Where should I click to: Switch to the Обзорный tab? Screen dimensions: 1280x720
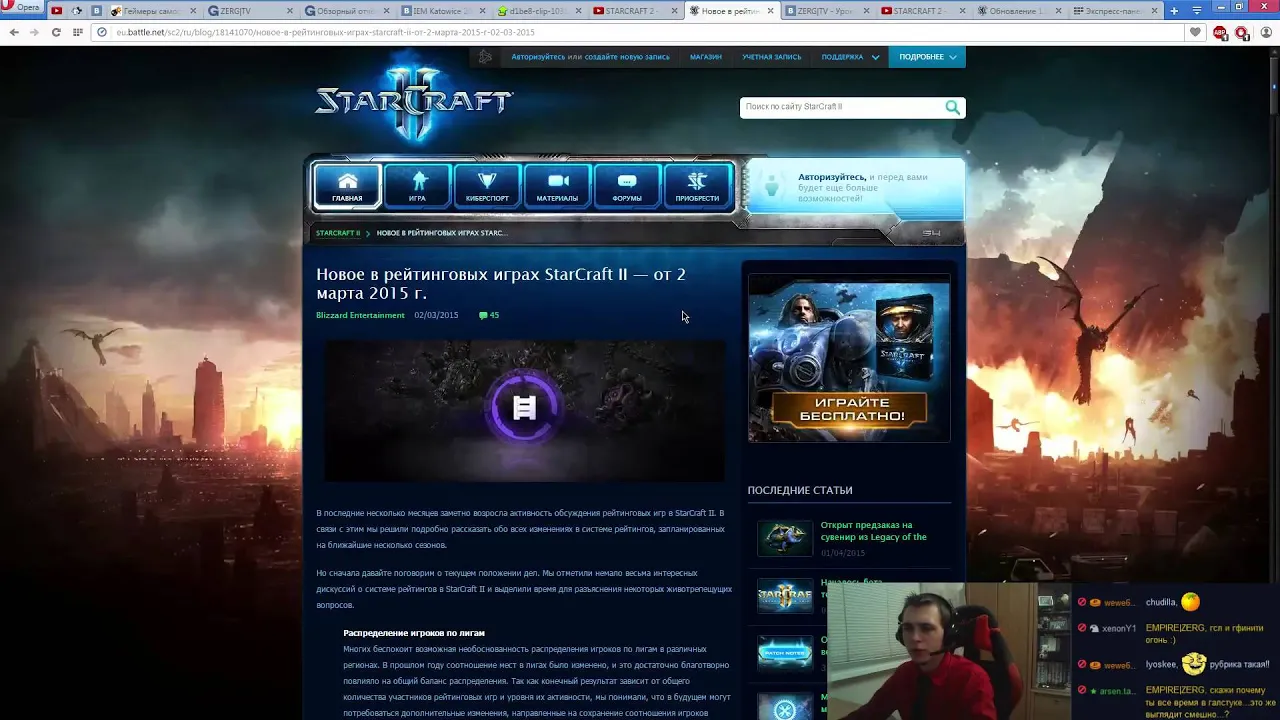[x=346, y=11]
